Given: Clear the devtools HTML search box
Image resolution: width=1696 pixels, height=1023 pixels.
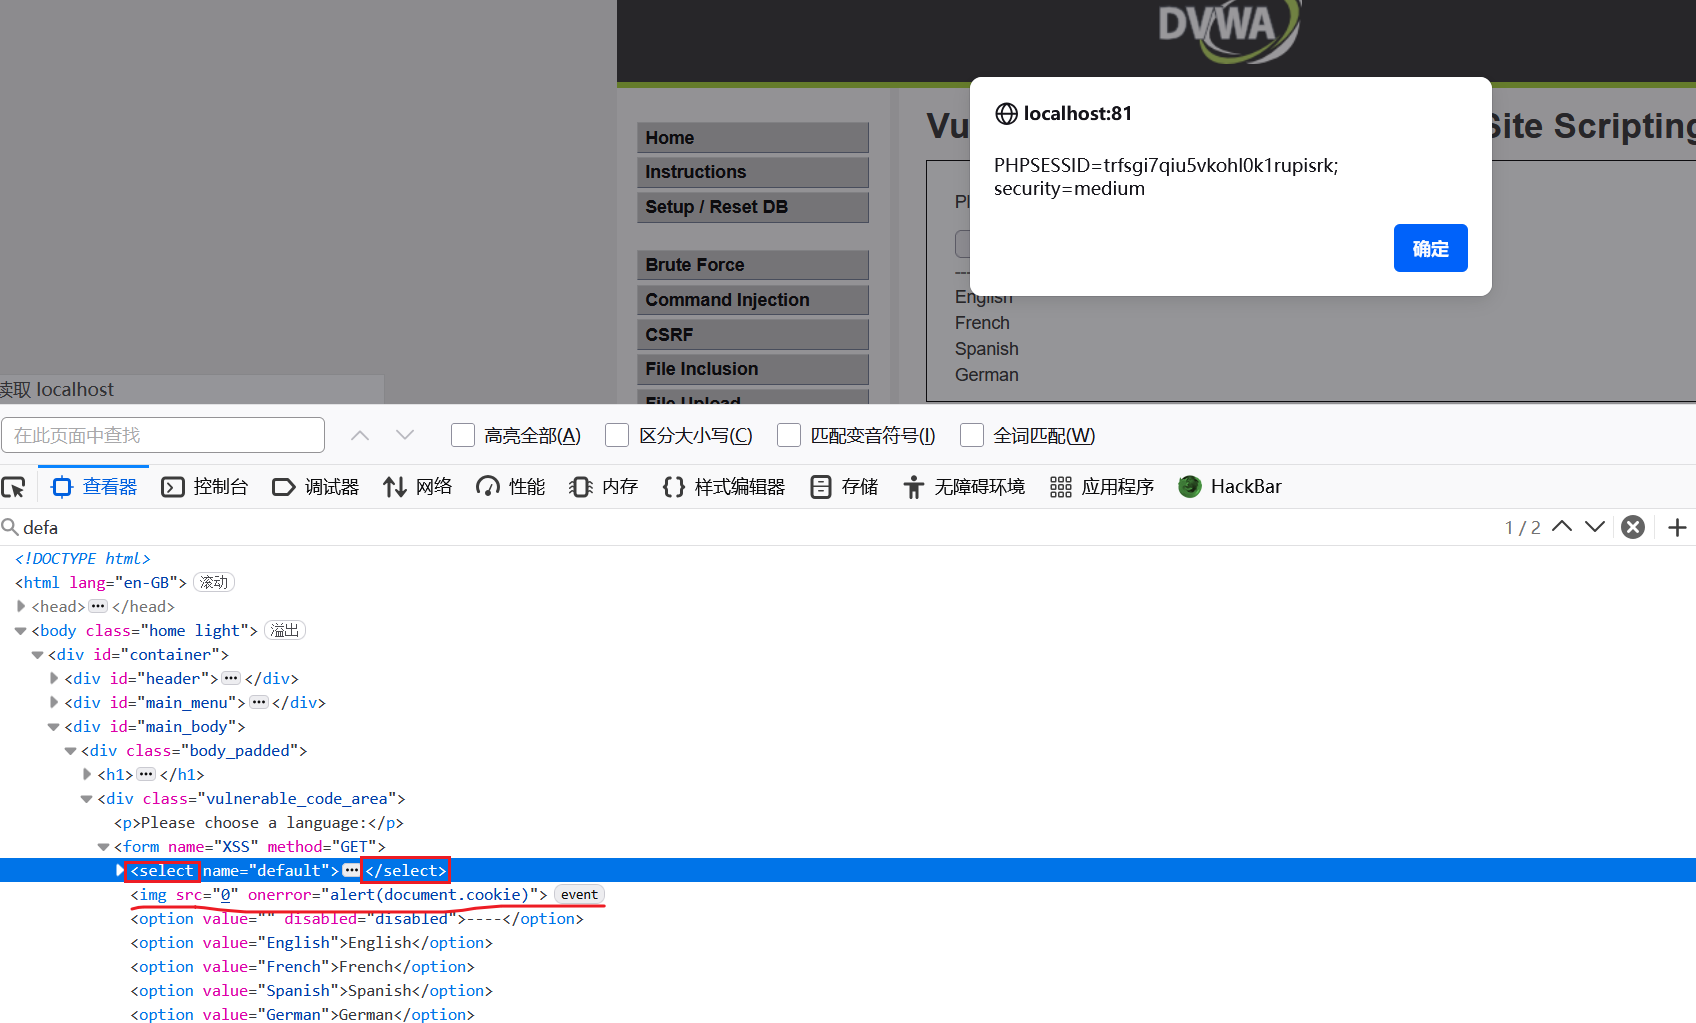Looking at the screenshot, I should [x=1632, y=527].
